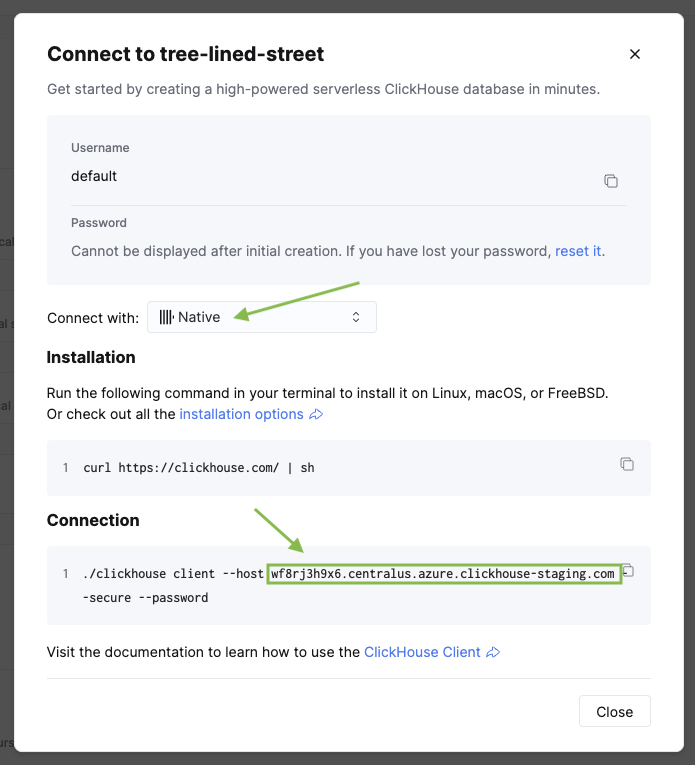Copy the clickhouse client connection command
Image resolution: width=695 pixels, height=765 pixels.
(629, 572)
